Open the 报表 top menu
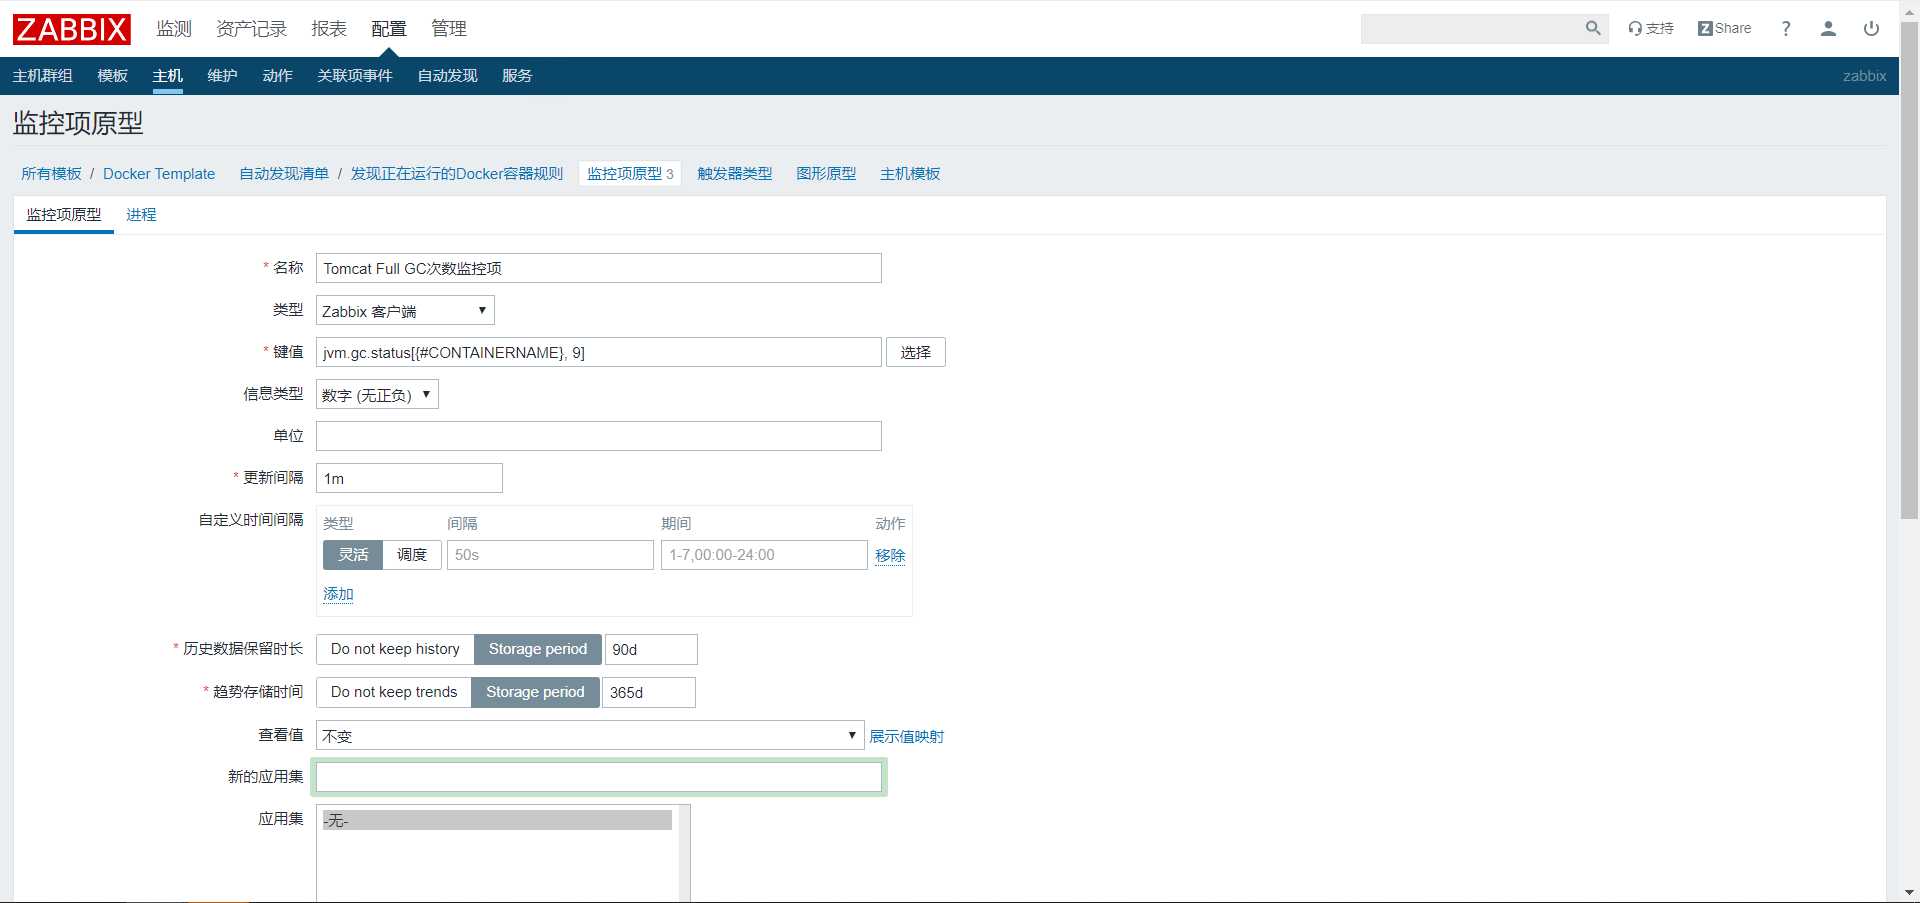 click(x=329, y=29)
